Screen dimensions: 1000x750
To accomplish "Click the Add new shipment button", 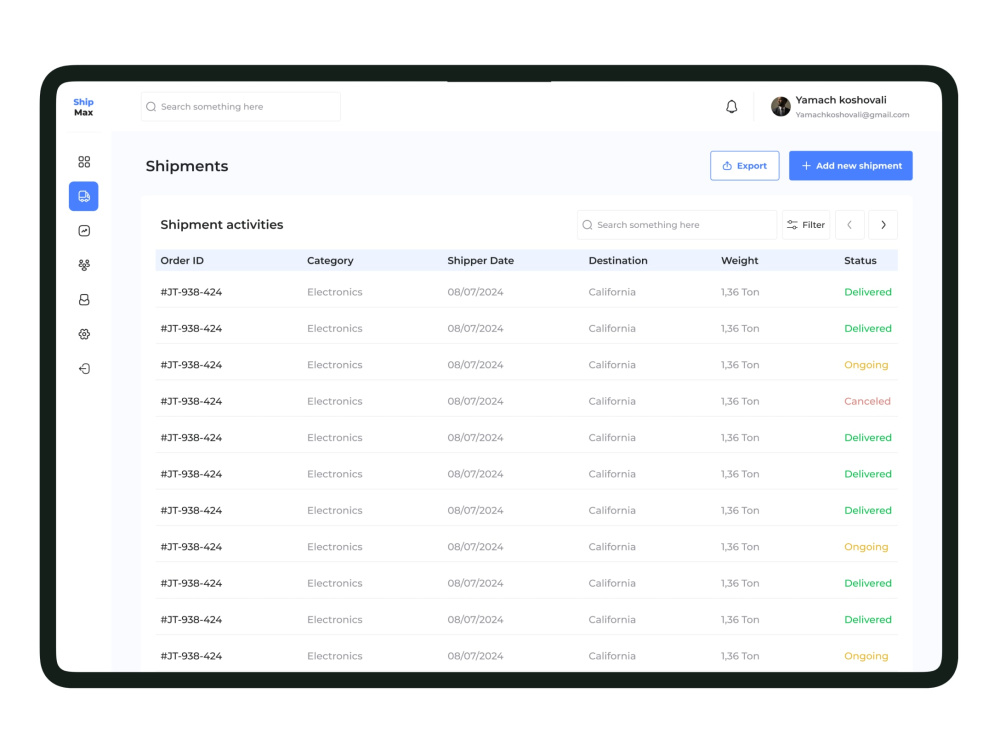I will point(851,165).
